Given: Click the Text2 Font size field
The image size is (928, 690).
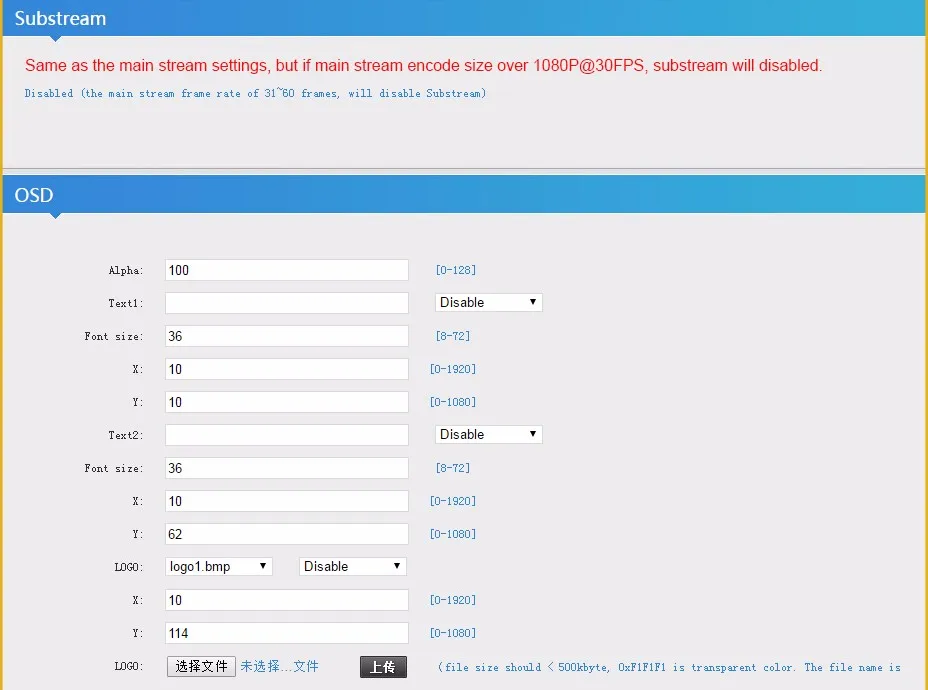Looking at the screenshot, I should [x=286, y=468].
